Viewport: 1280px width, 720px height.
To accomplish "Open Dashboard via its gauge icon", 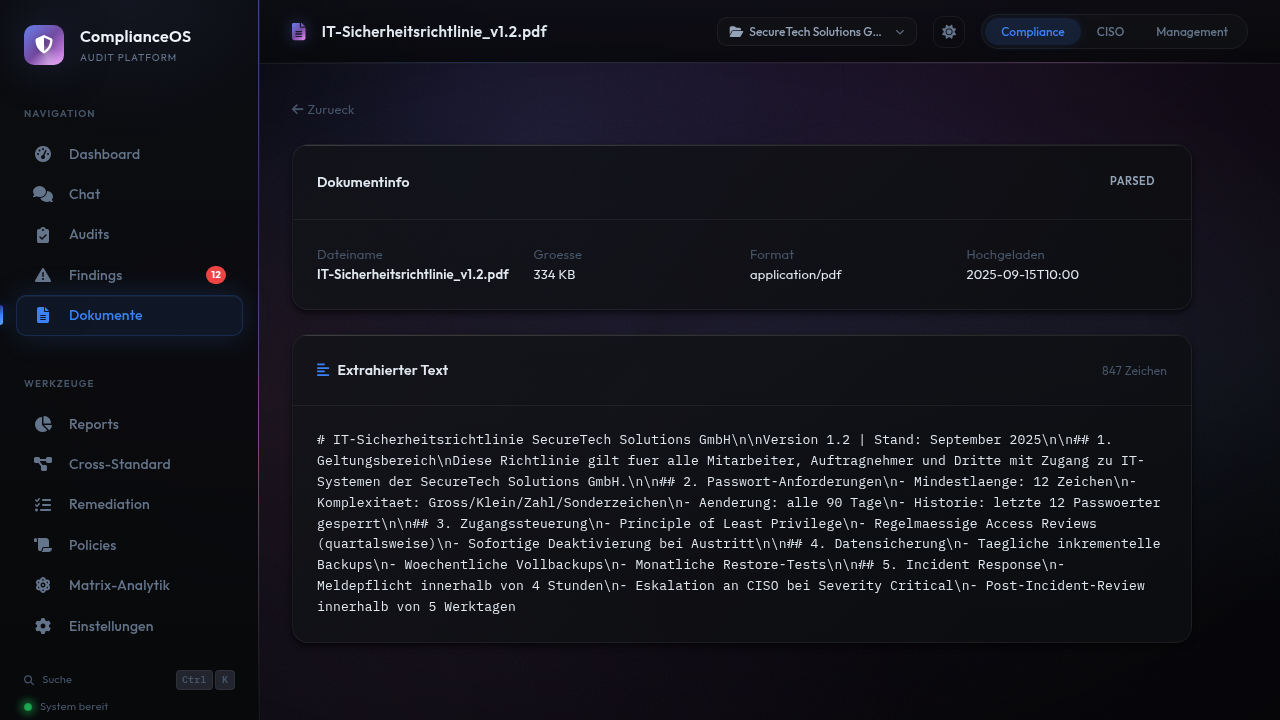I will pos(43,154).
